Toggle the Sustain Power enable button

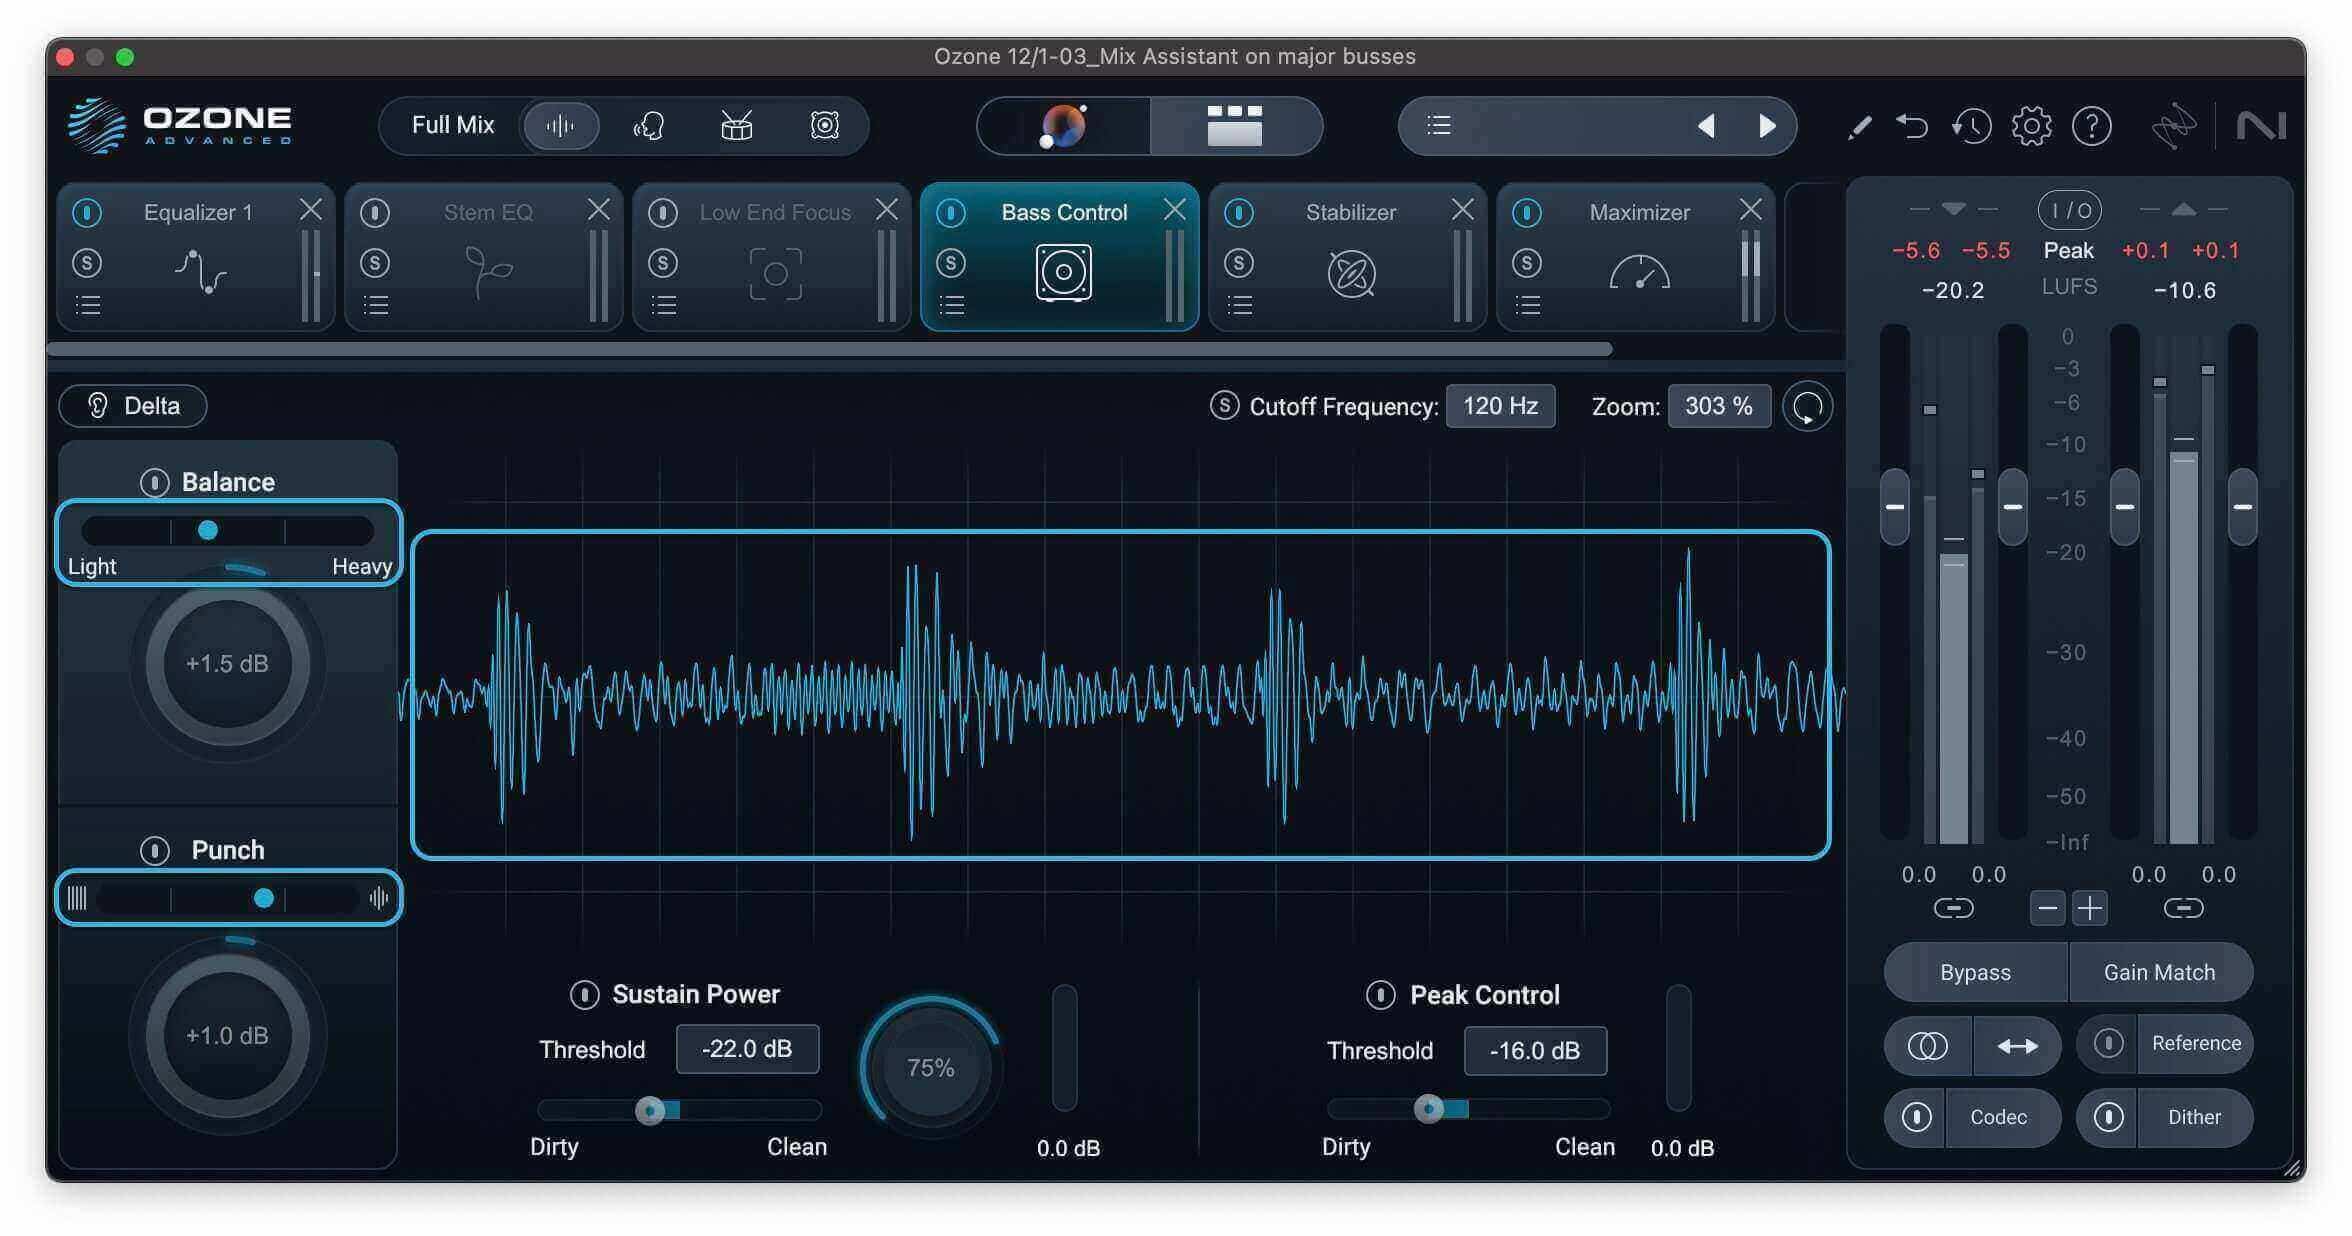[584, 995]
